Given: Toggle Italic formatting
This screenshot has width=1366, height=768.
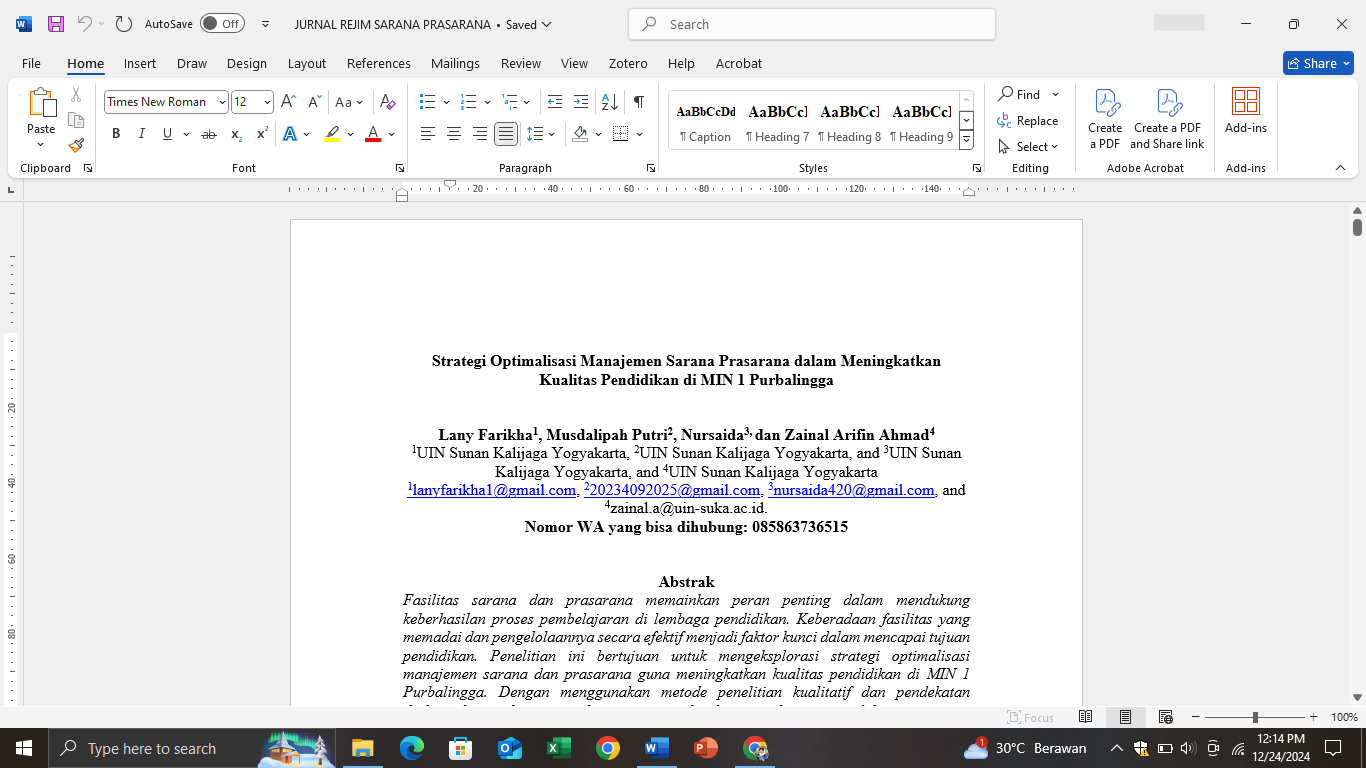Looking at the screenshot, I should pos(141,134).
